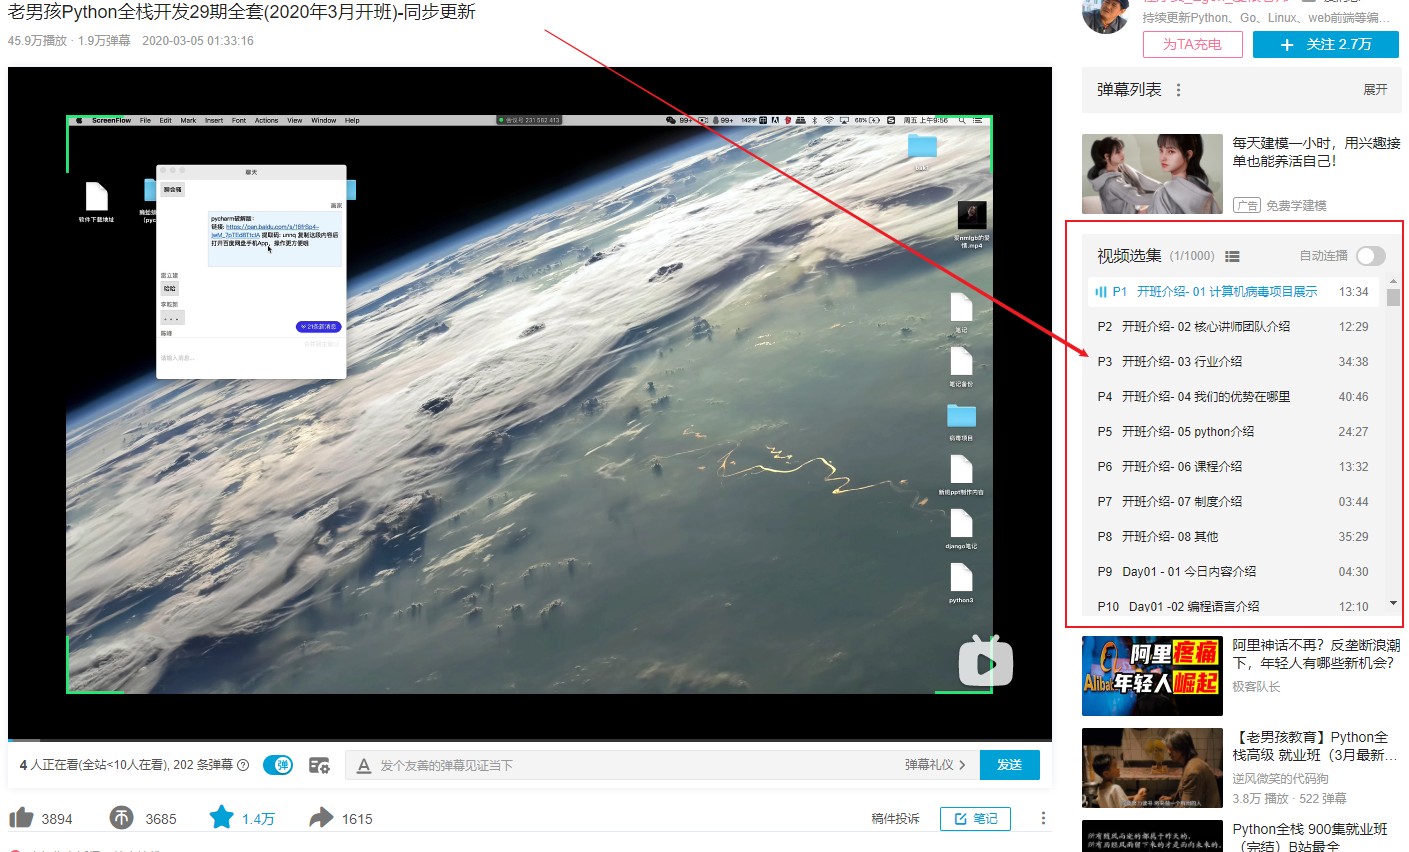Click the 发送 send button
Image resolution: width=1409 pixels, height=852 pixels.
click(x=1009, y=765)
